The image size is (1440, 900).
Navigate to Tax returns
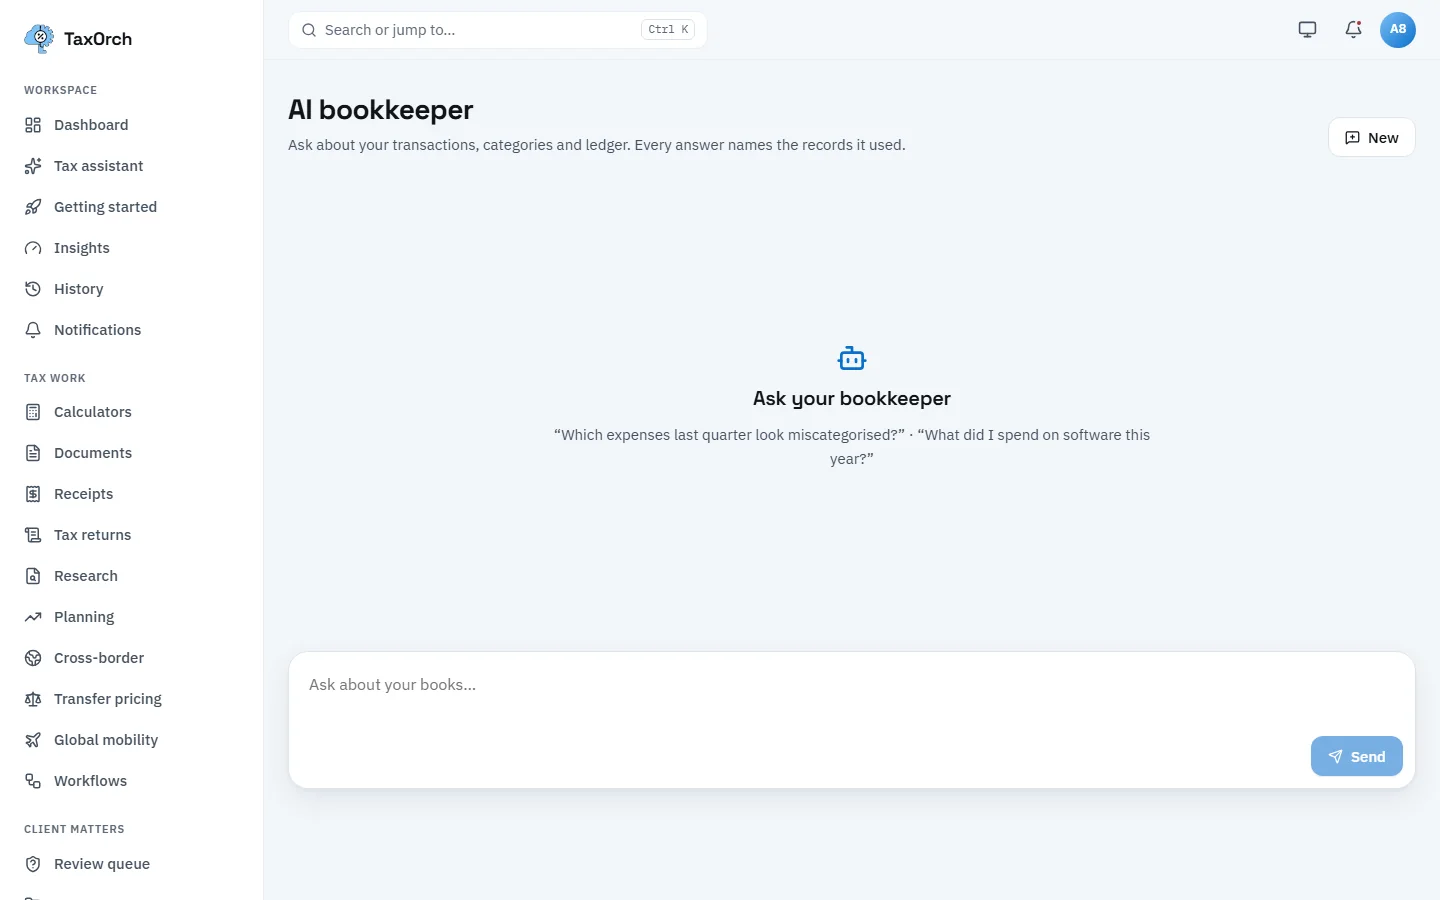point(131,535)
